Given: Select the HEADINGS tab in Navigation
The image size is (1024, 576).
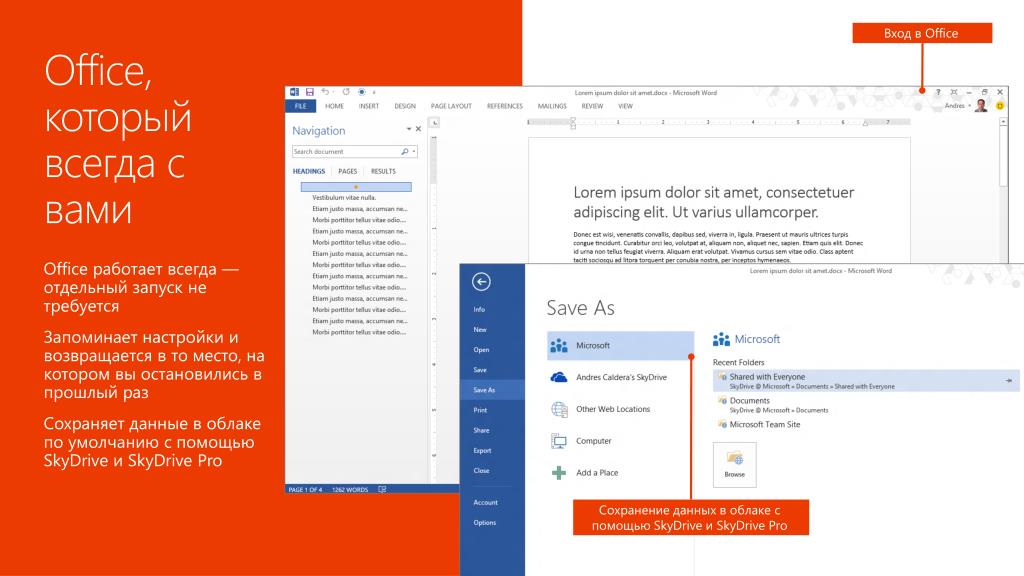Looking at the screenshot, I should 309,171.
